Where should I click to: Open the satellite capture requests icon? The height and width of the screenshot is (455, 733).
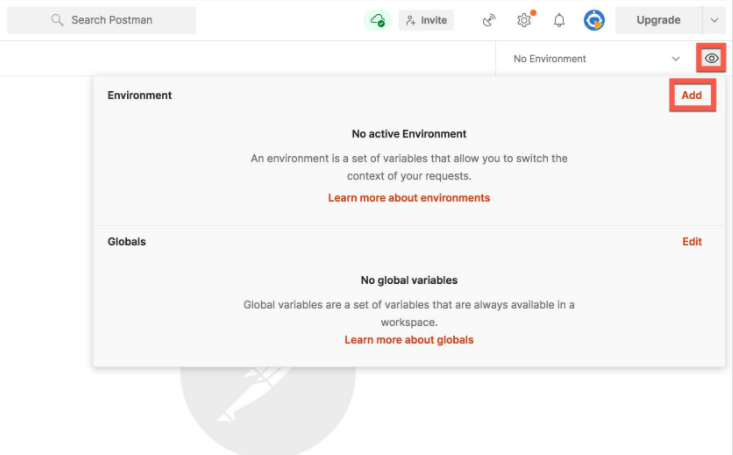click(489, 20)
